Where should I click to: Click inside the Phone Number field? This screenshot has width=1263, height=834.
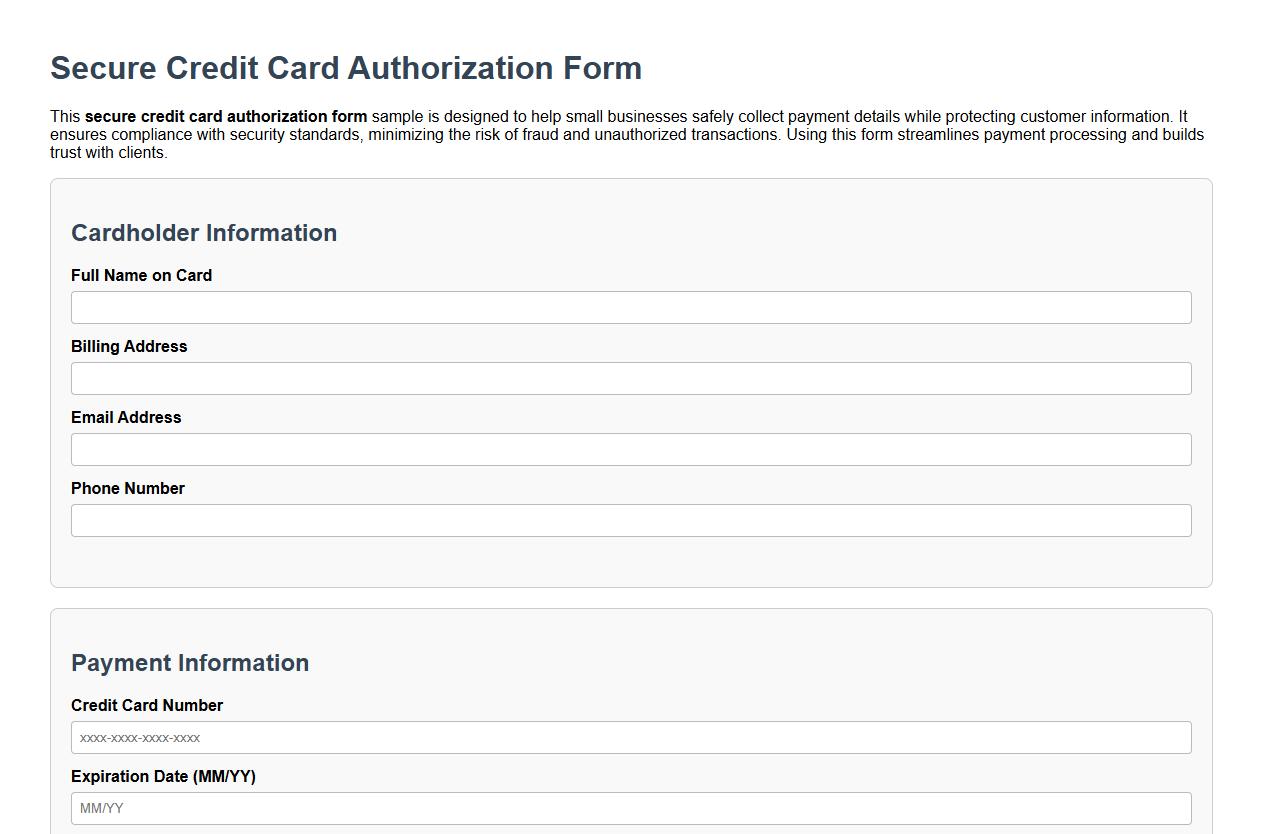[x=630, y=520]
